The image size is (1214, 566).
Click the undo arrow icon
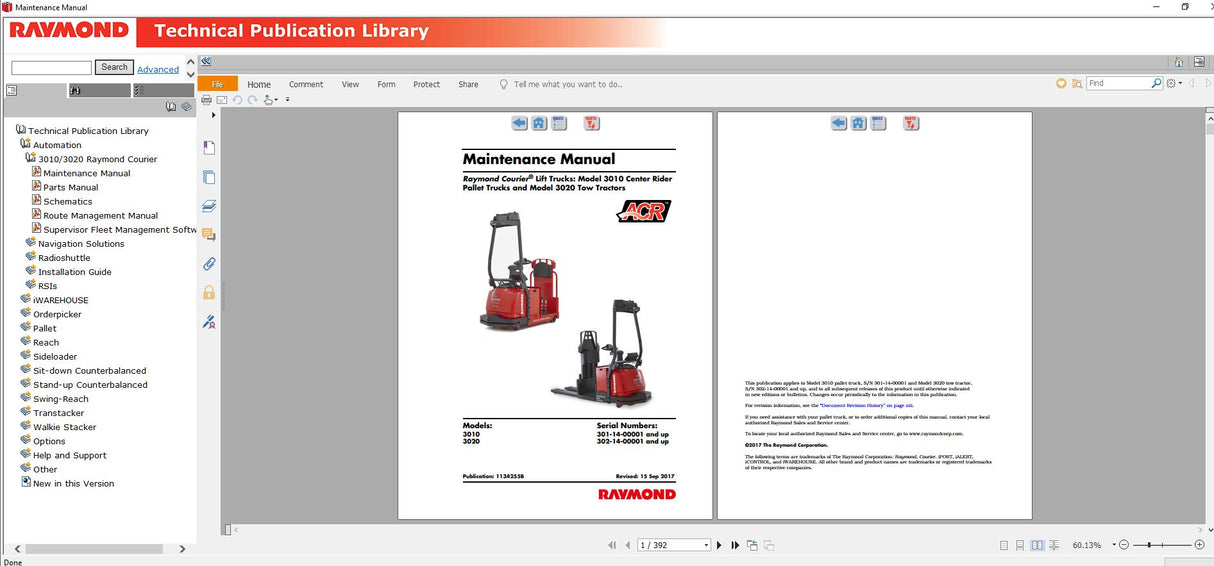(238, 100)
